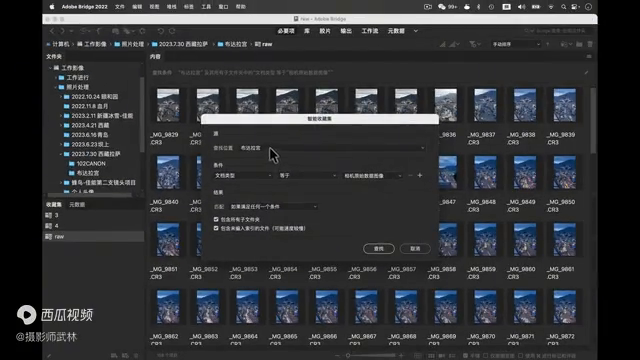640x360 pixels.
Task: Switch to 元数据 panel tab
Action: [77, 204]
